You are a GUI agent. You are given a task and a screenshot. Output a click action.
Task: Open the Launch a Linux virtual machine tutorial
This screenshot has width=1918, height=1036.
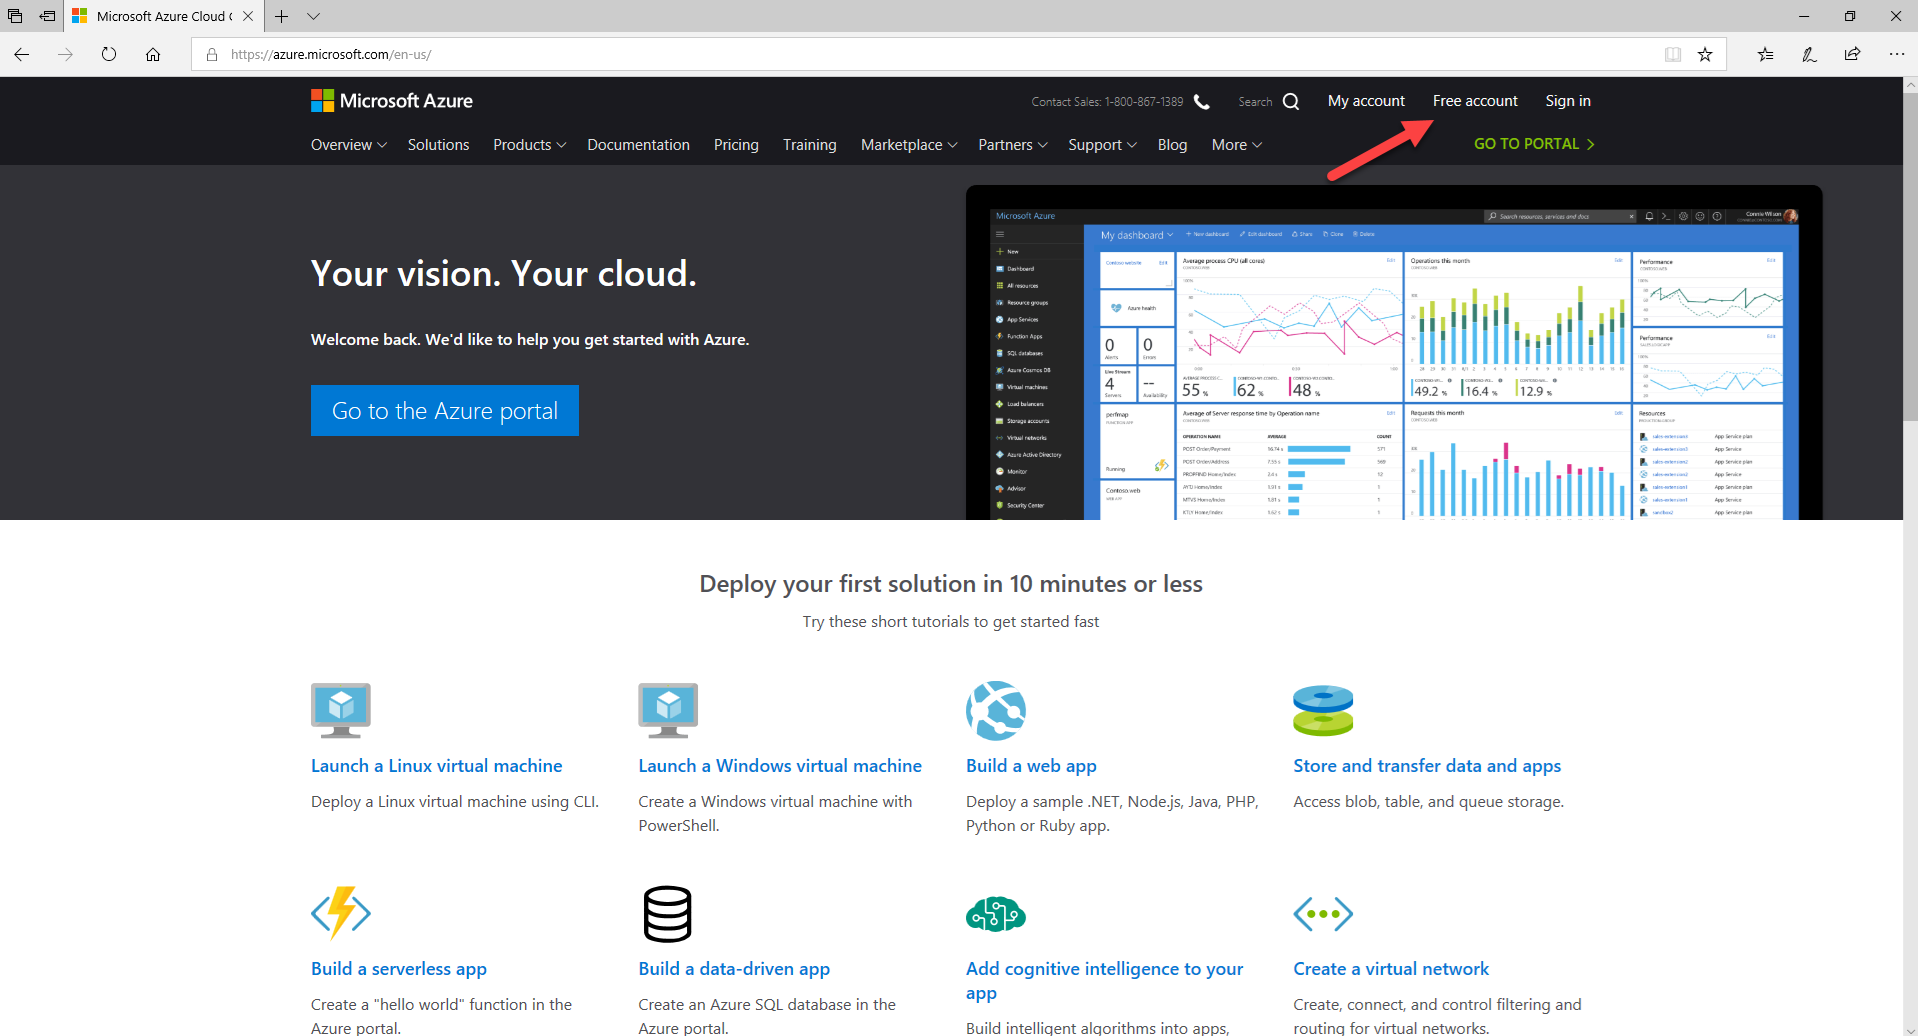tap(436, 766)
